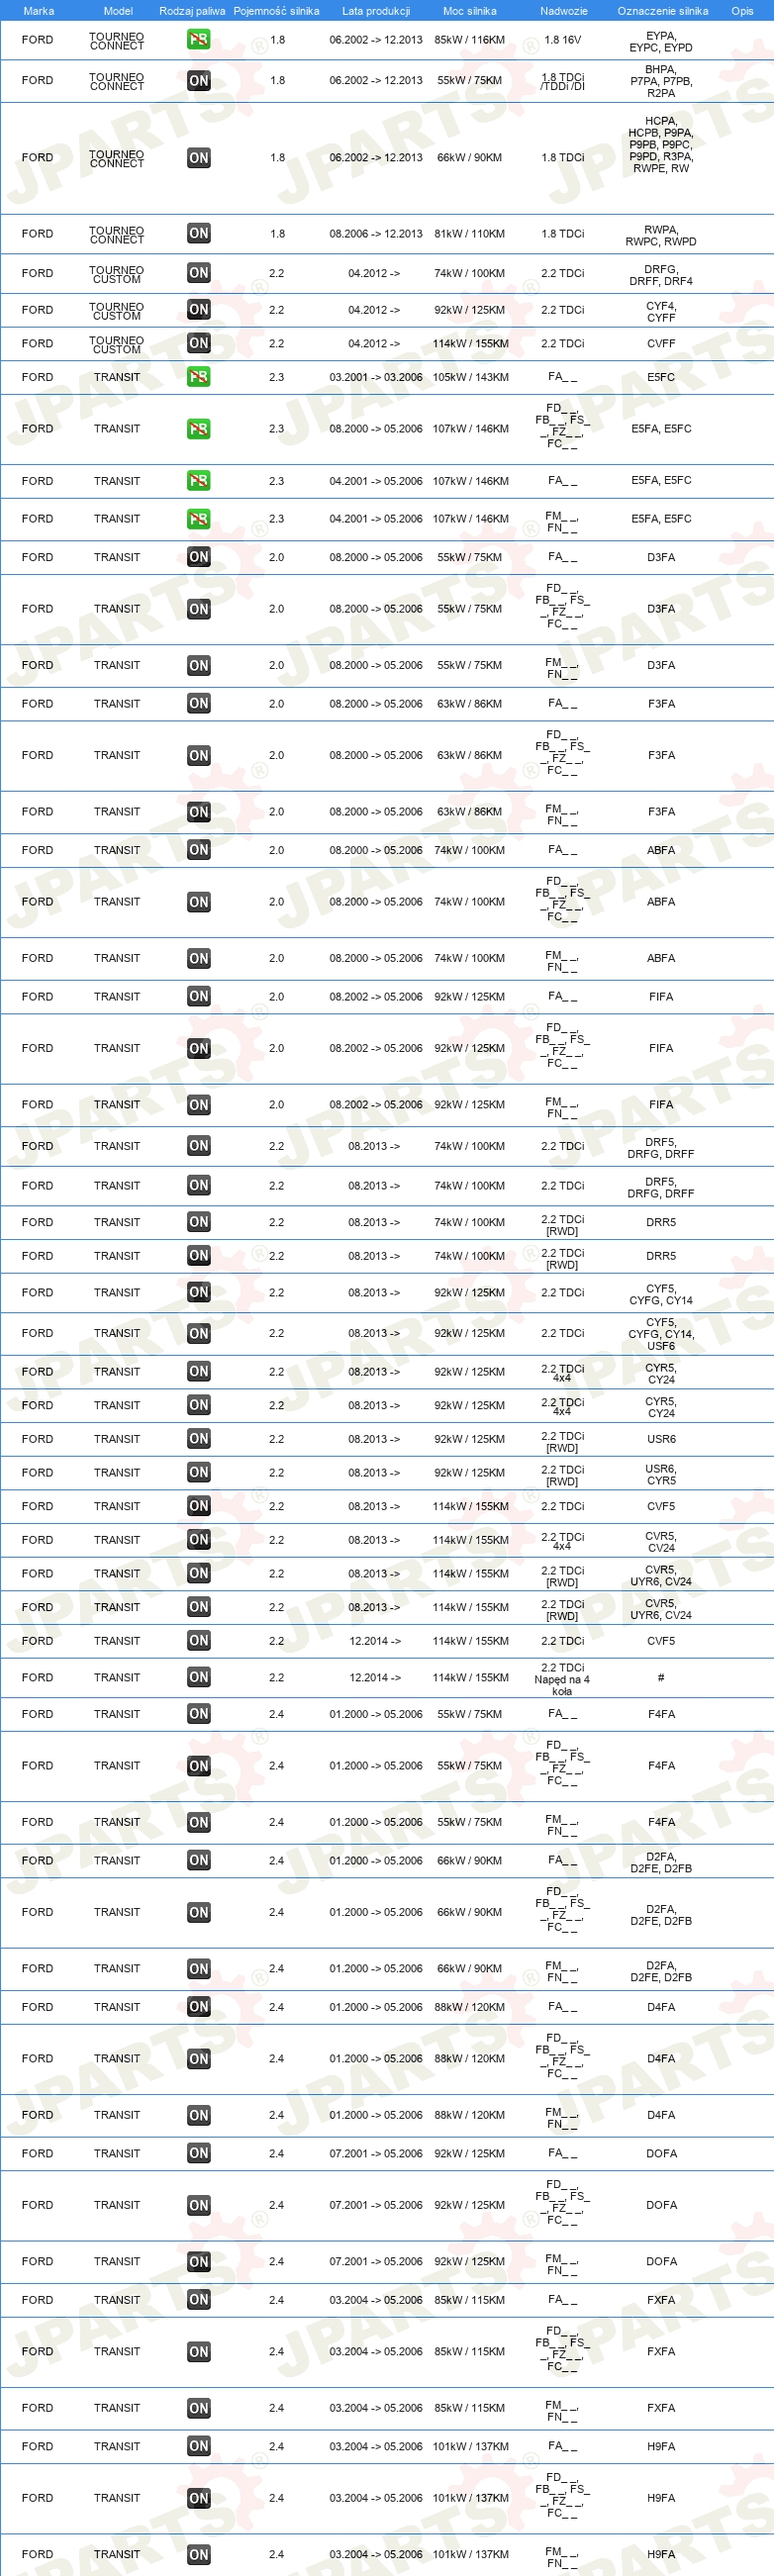Click ON icon in Tourneo Custom 114kW/155KM row
This screenshot has height=2576, width=774.
tap(198, 344)
